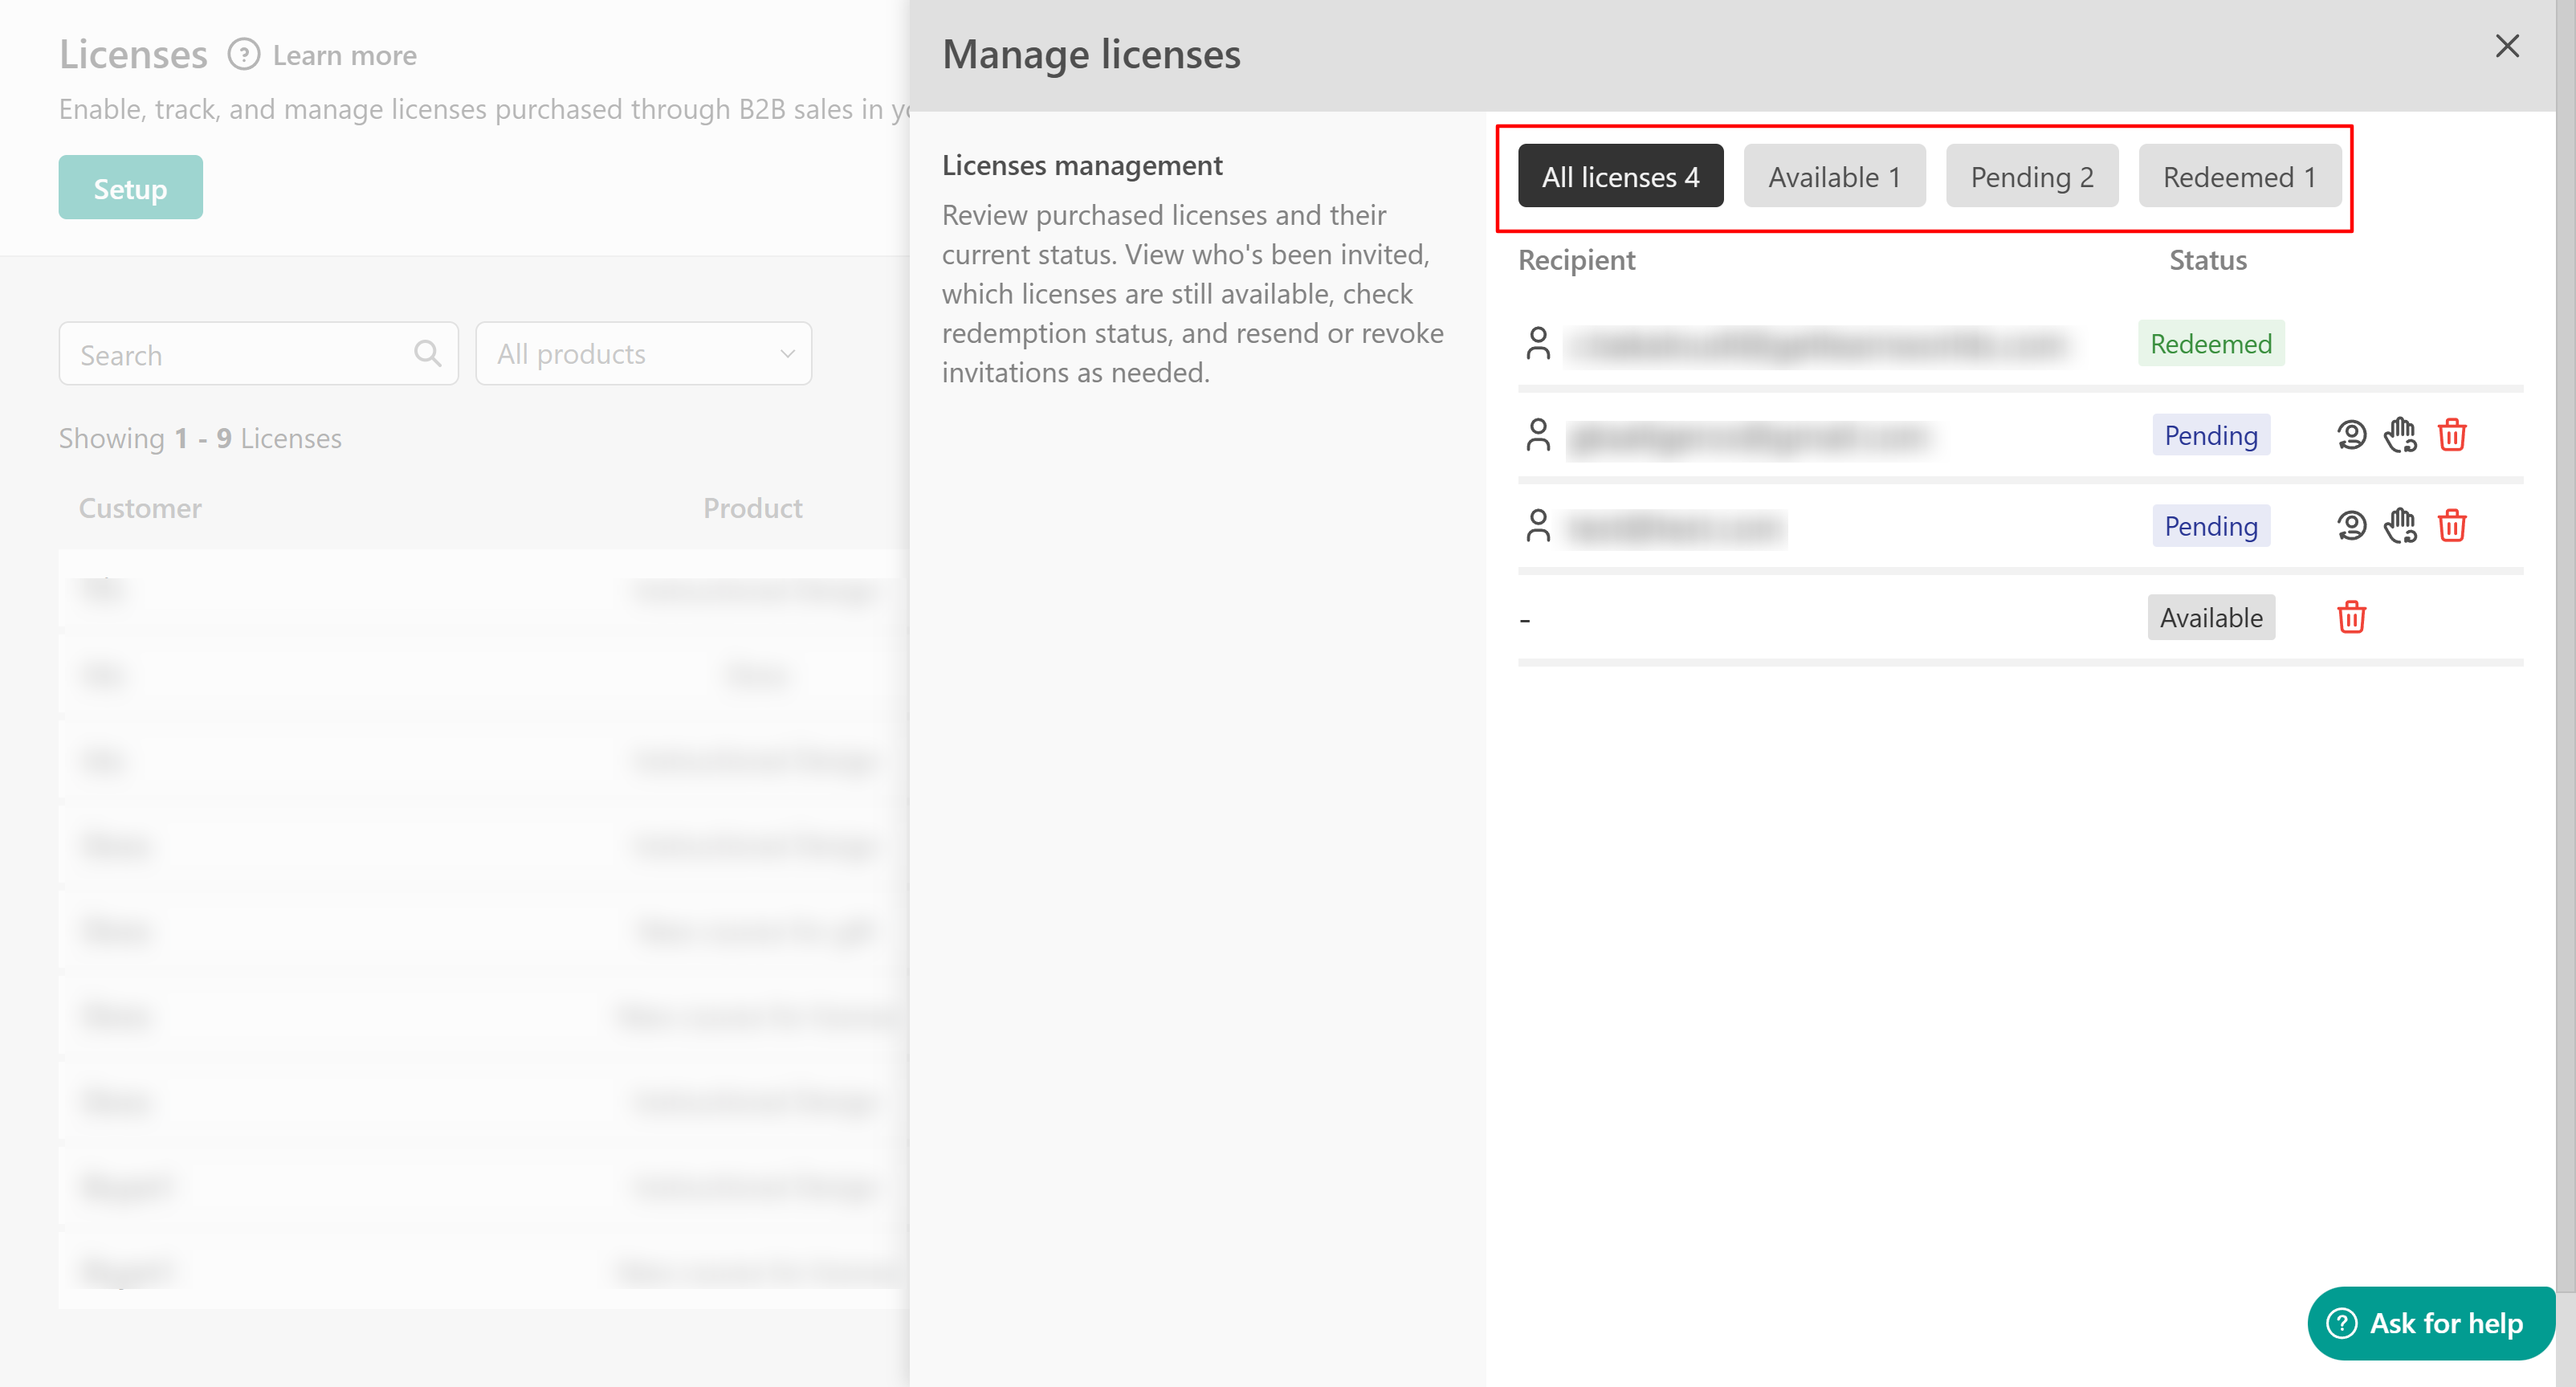Delete the second Pending license via trash icon
Image resolution: width=2576 pixels, height=1387 pixels.
pyautogui.click(x=2451, y=526)
